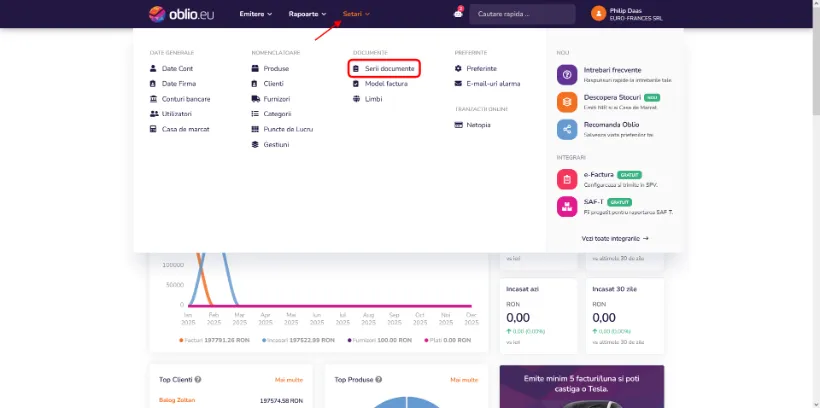Toggle the Plati chart legend item
Viewport: 820px width, 408px height.
pyautogui.click(x=447, y=340)
